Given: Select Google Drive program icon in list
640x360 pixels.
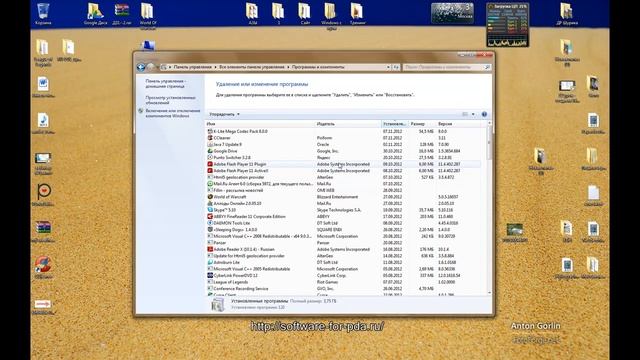Looking at the screenshot, I should tap(210, 151).
